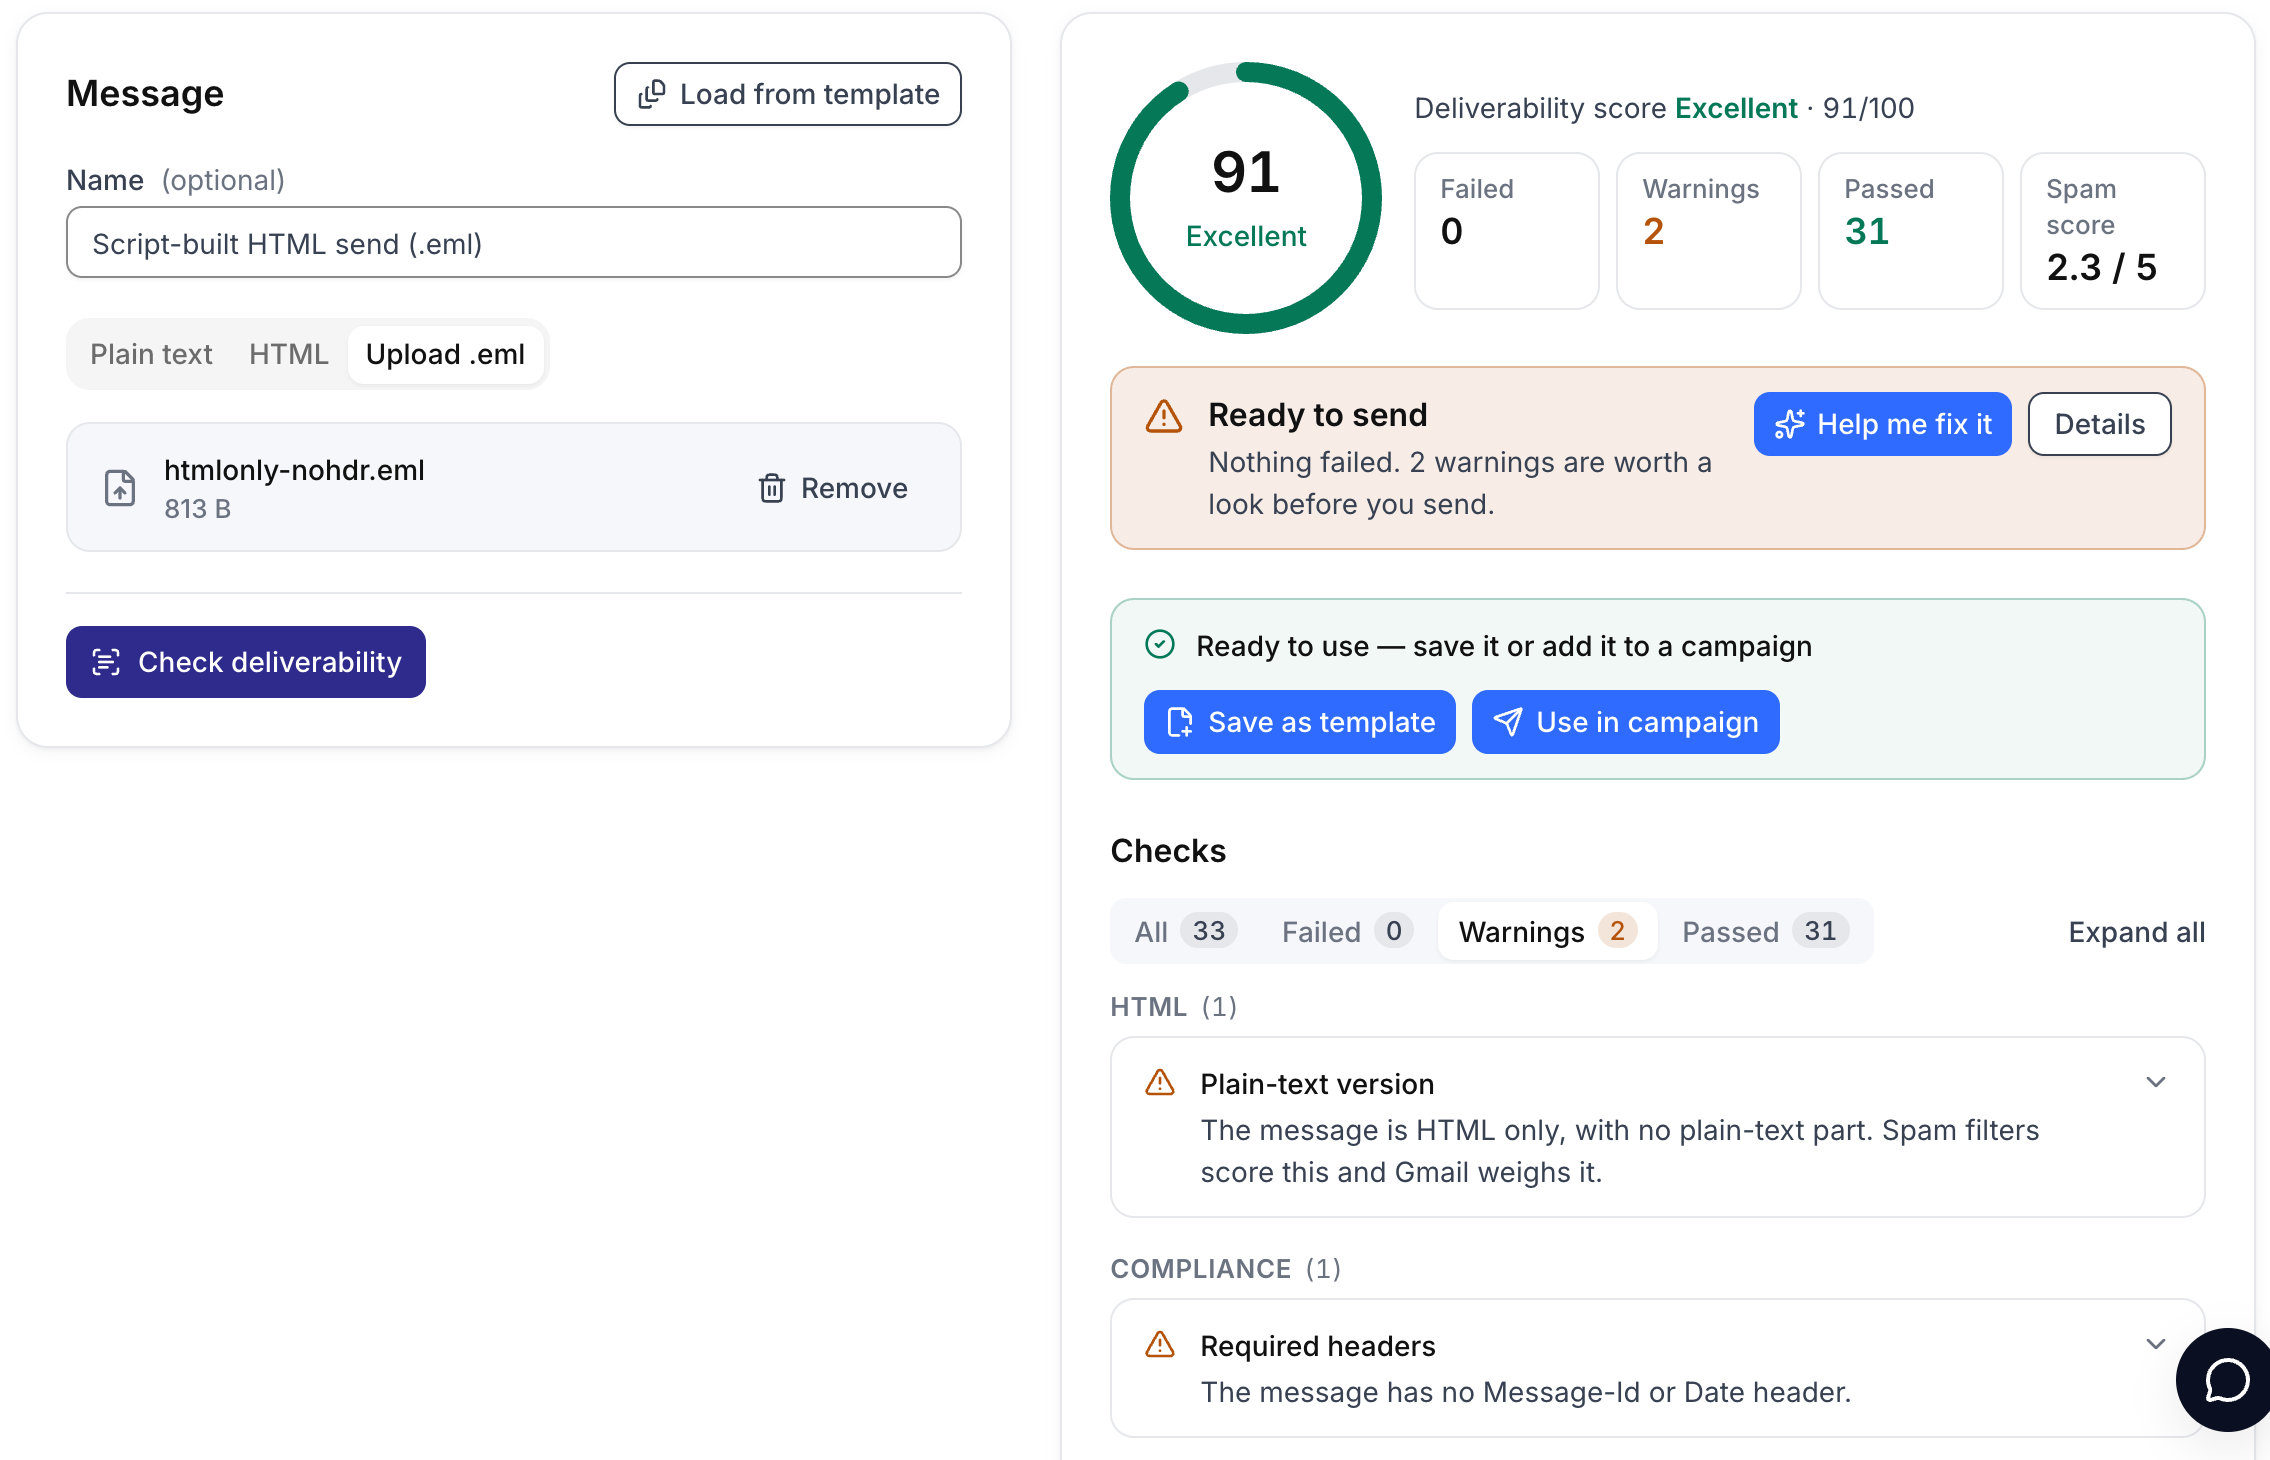Viewport: 2270px width, 1460px height.
Task: Edit the Name optional input field
Action: [x=513, y=243]
